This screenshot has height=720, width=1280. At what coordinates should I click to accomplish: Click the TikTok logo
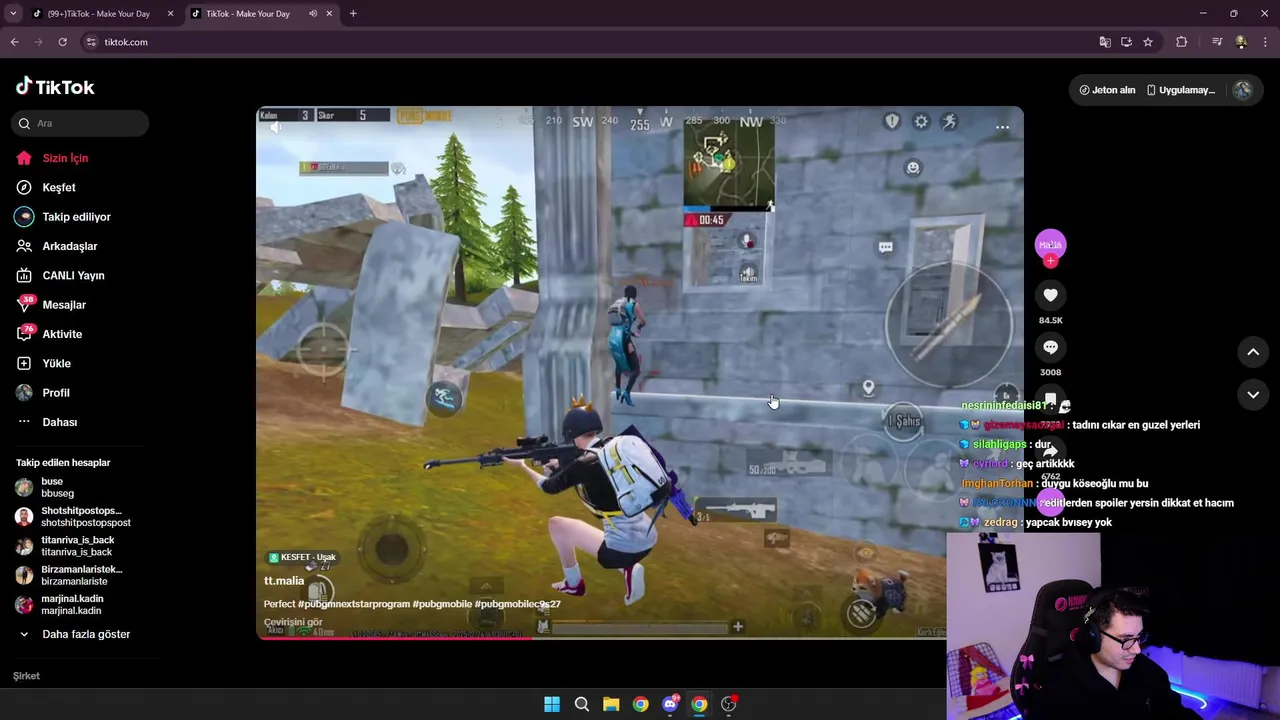(55, 87)
